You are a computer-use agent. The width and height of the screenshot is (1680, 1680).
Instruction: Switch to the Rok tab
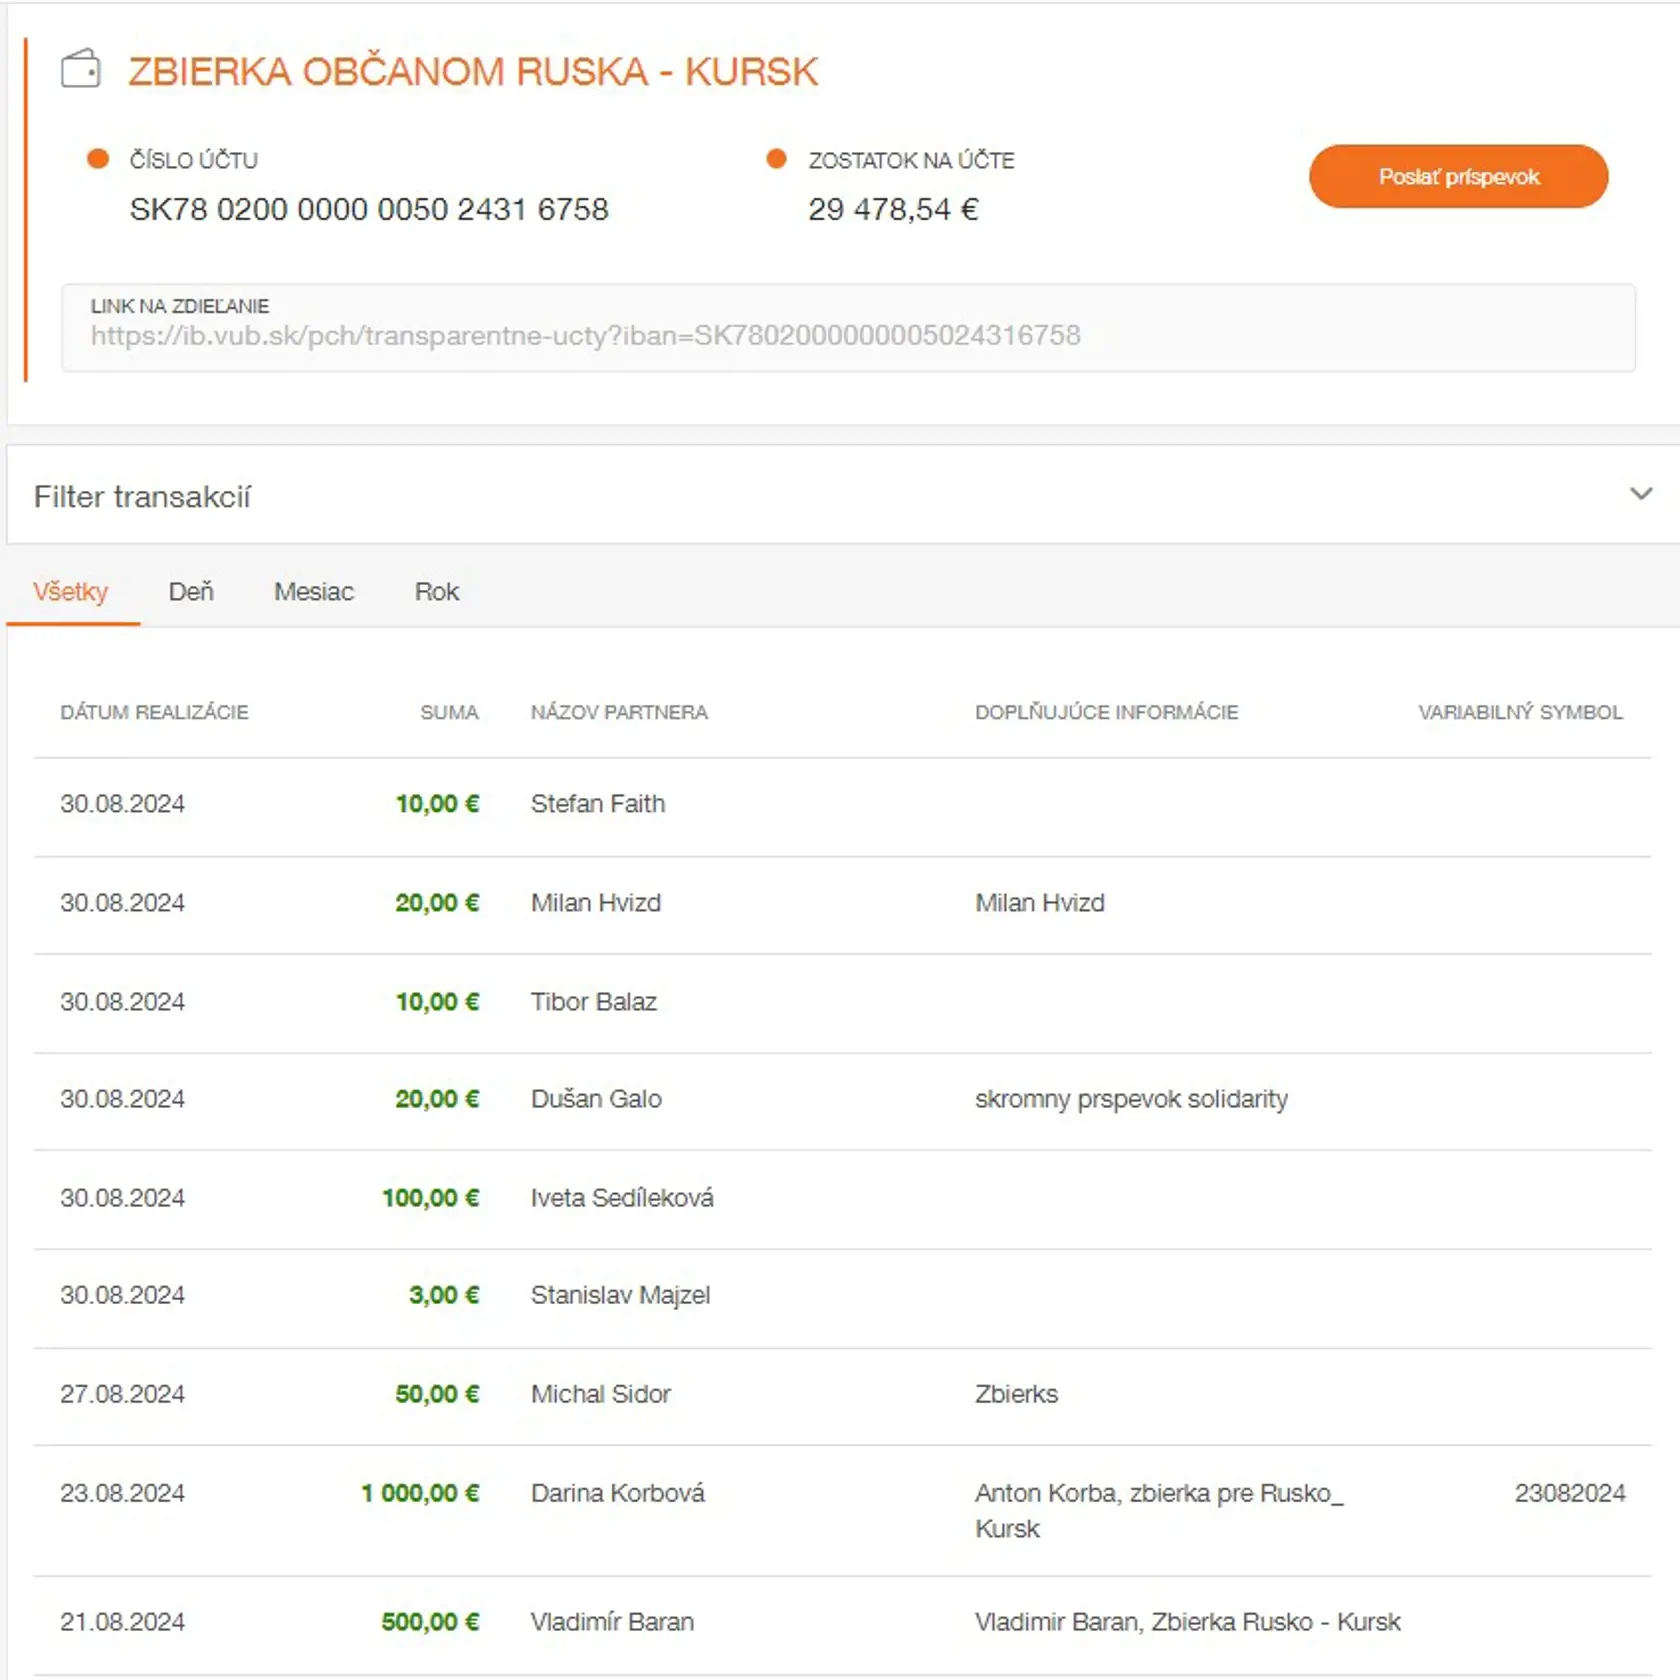[437, 592]
